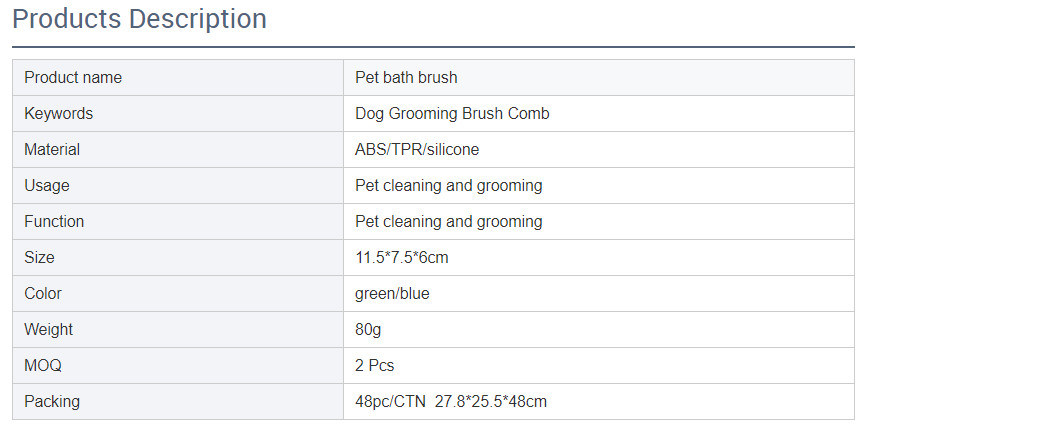Viewport: 1063px width, 443px height.
Task: Select the MOQ label cell
Action: point(43,366)
